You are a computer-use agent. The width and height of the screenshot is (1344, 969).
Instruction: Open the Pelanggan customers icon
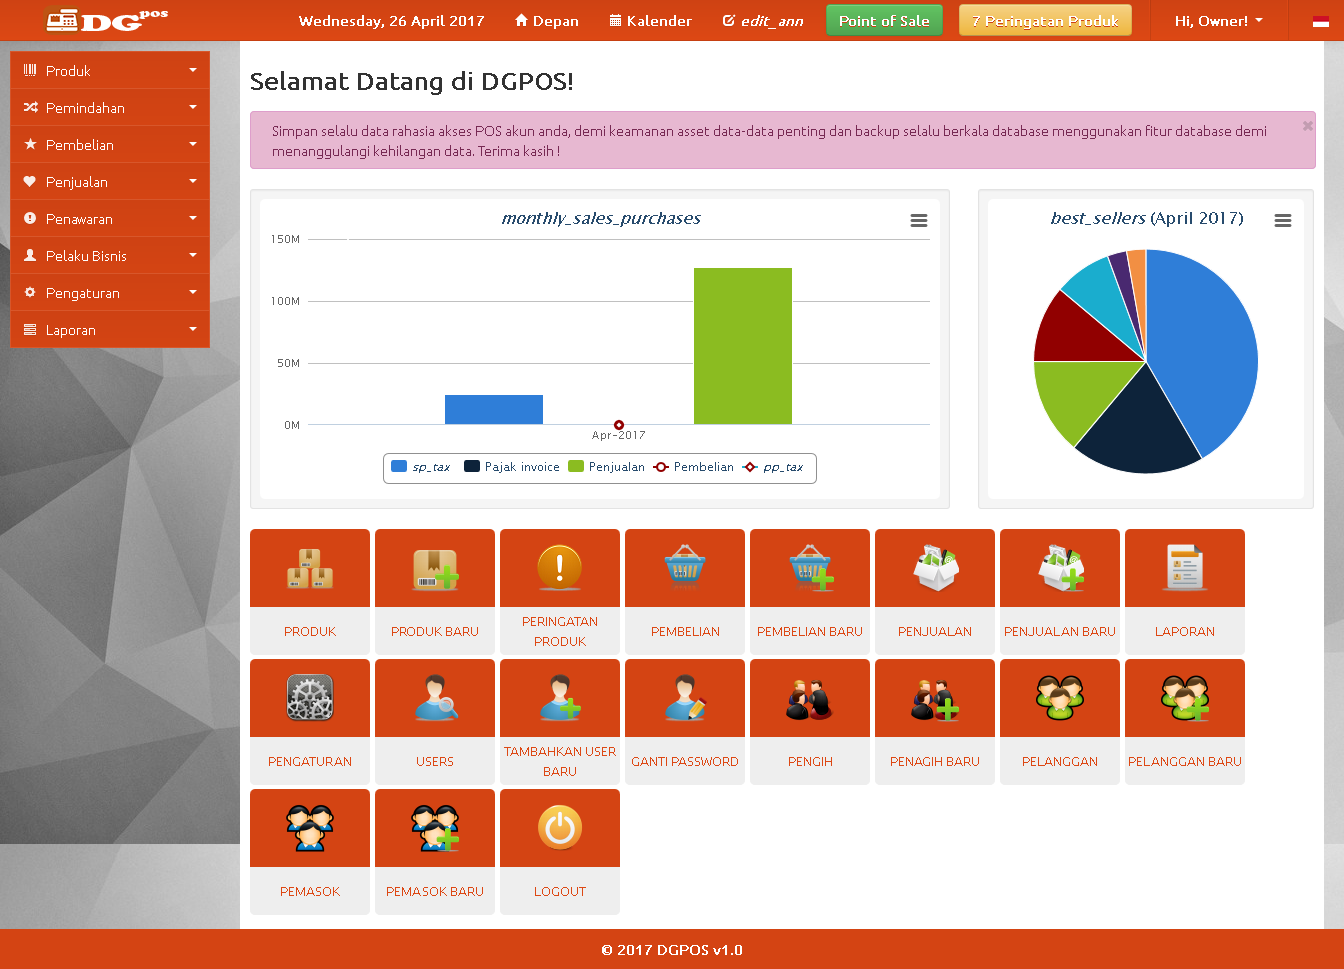[1060, 698]
